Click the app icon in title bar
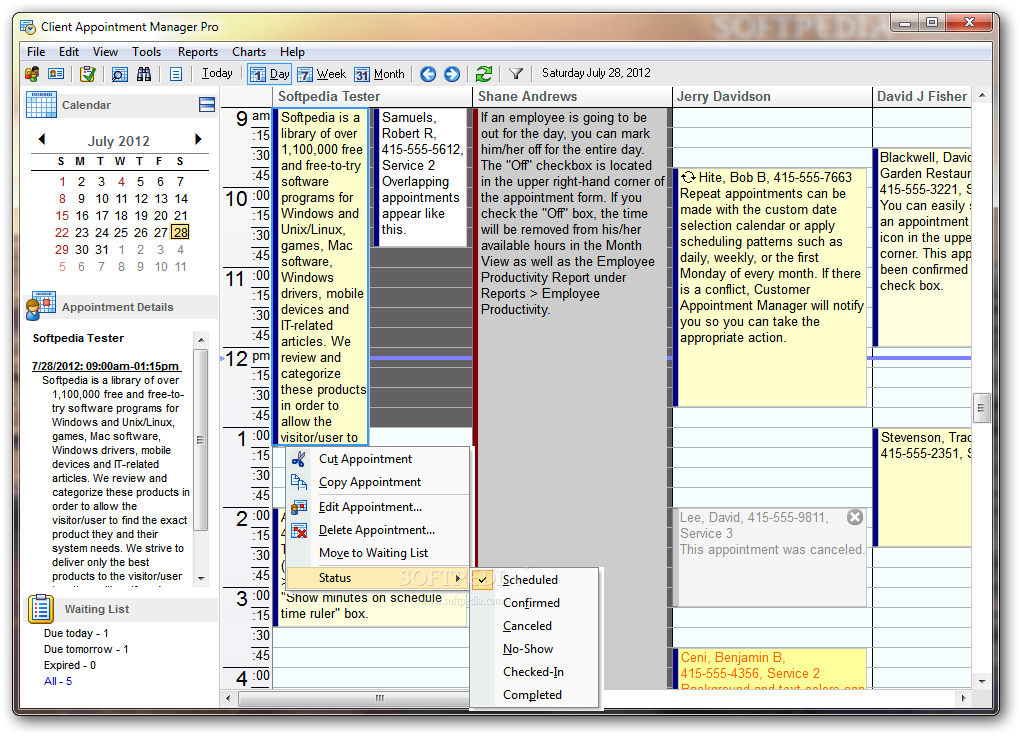 point(27,27)
